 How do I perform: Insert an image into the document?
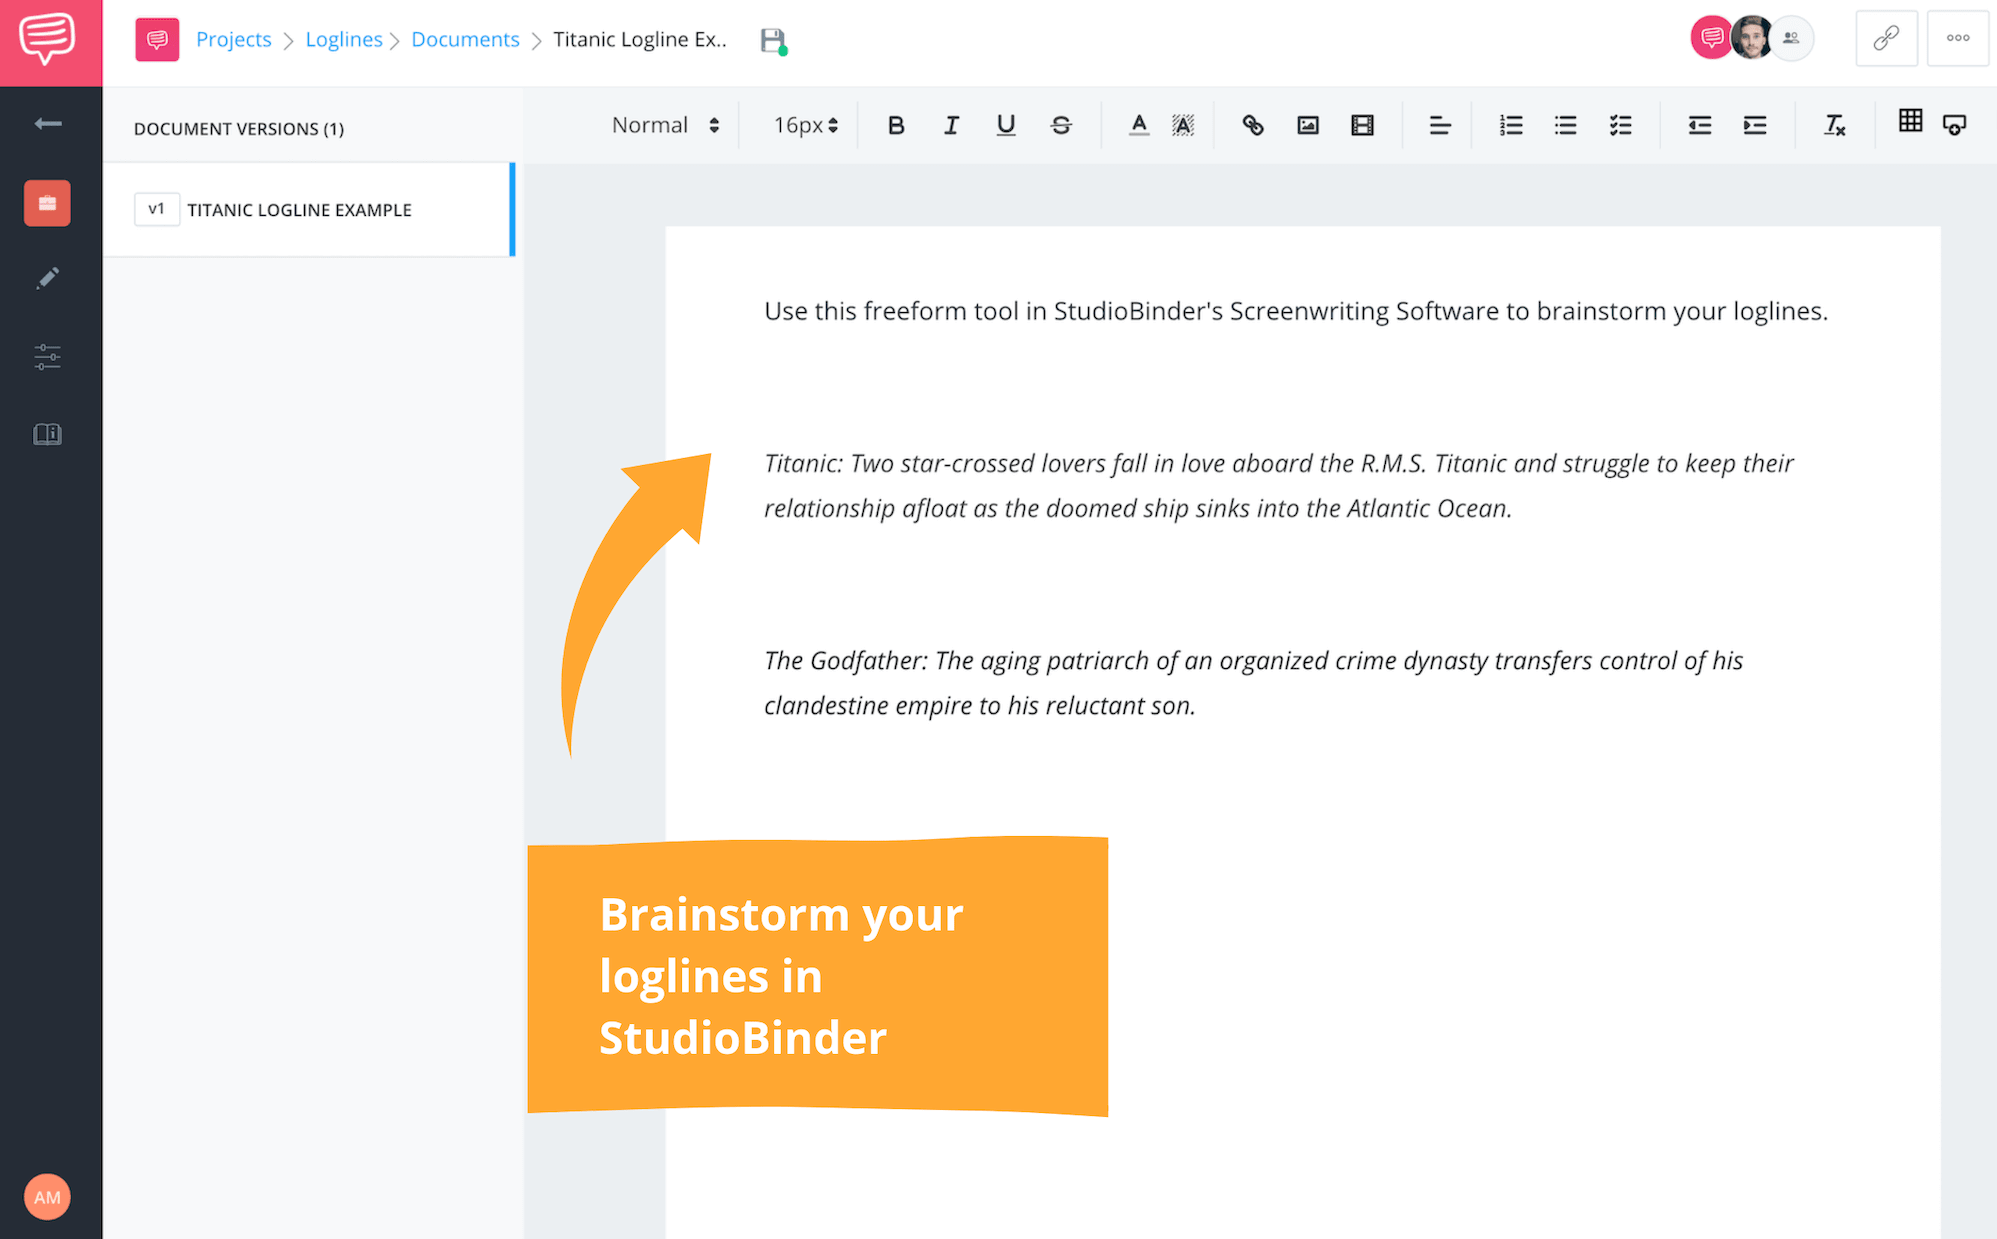point(1307,125)
